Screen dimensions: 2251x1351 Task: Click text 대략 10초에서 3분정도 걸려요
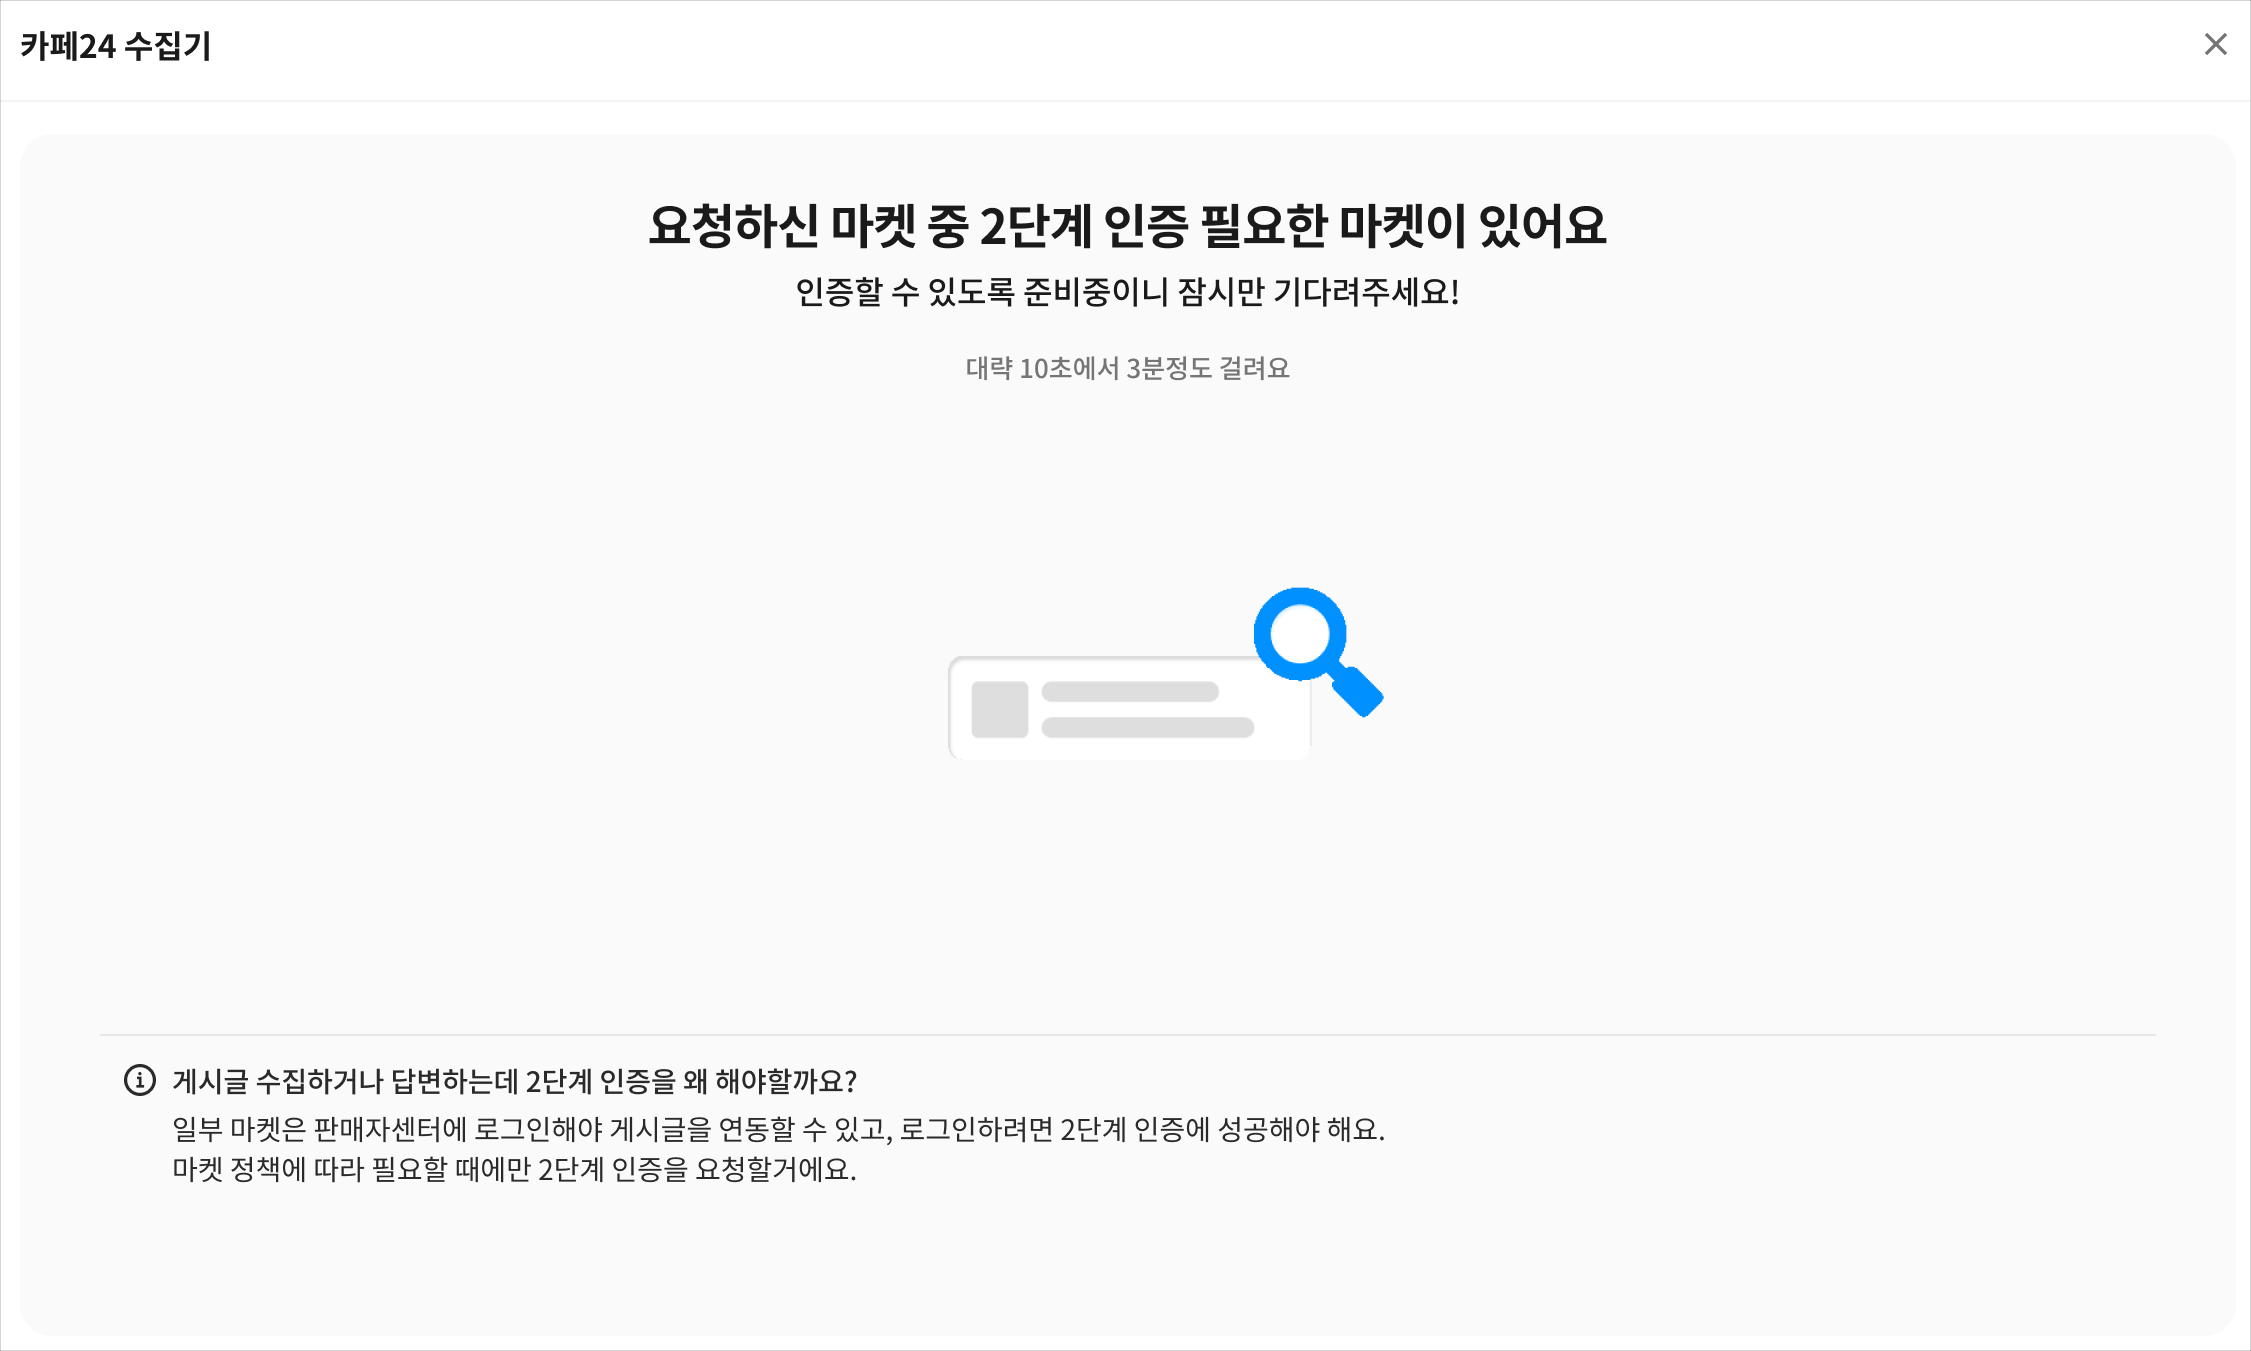pyautogui.click(x=1127, y=368)
